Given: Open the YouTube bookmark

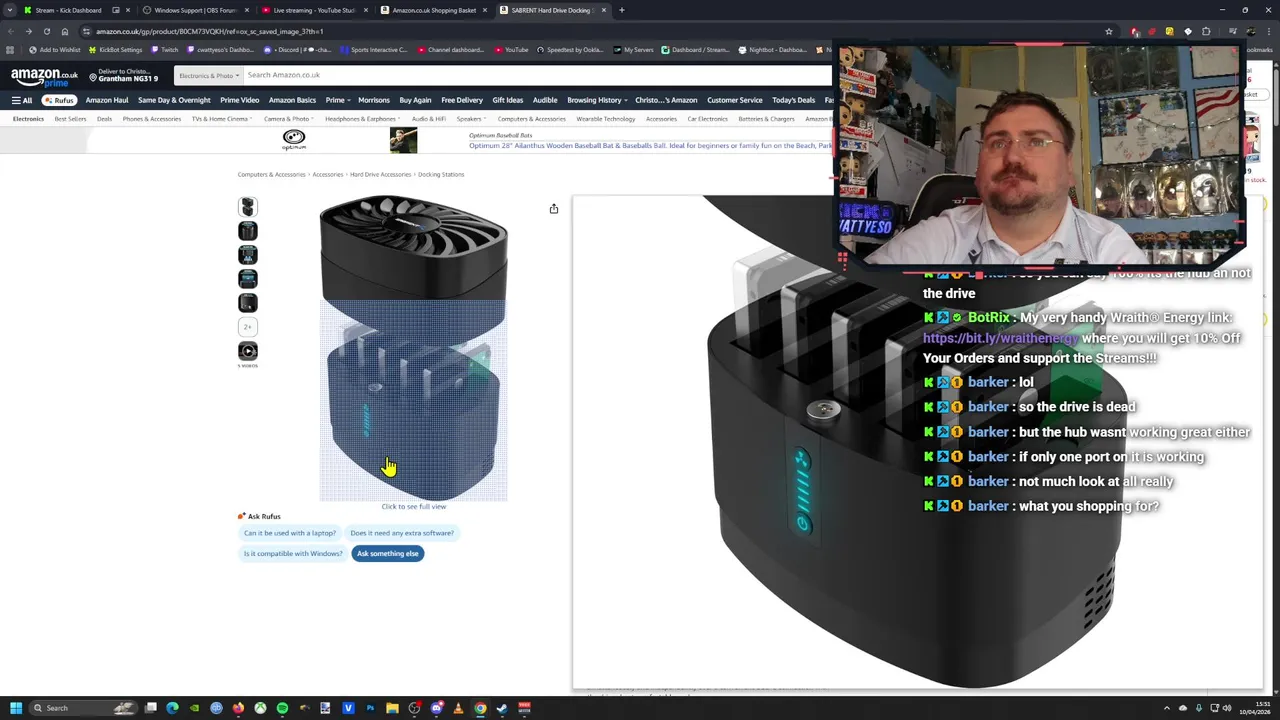Looking at the screenshot, I should pyautogui.click(x=512, y=50).
